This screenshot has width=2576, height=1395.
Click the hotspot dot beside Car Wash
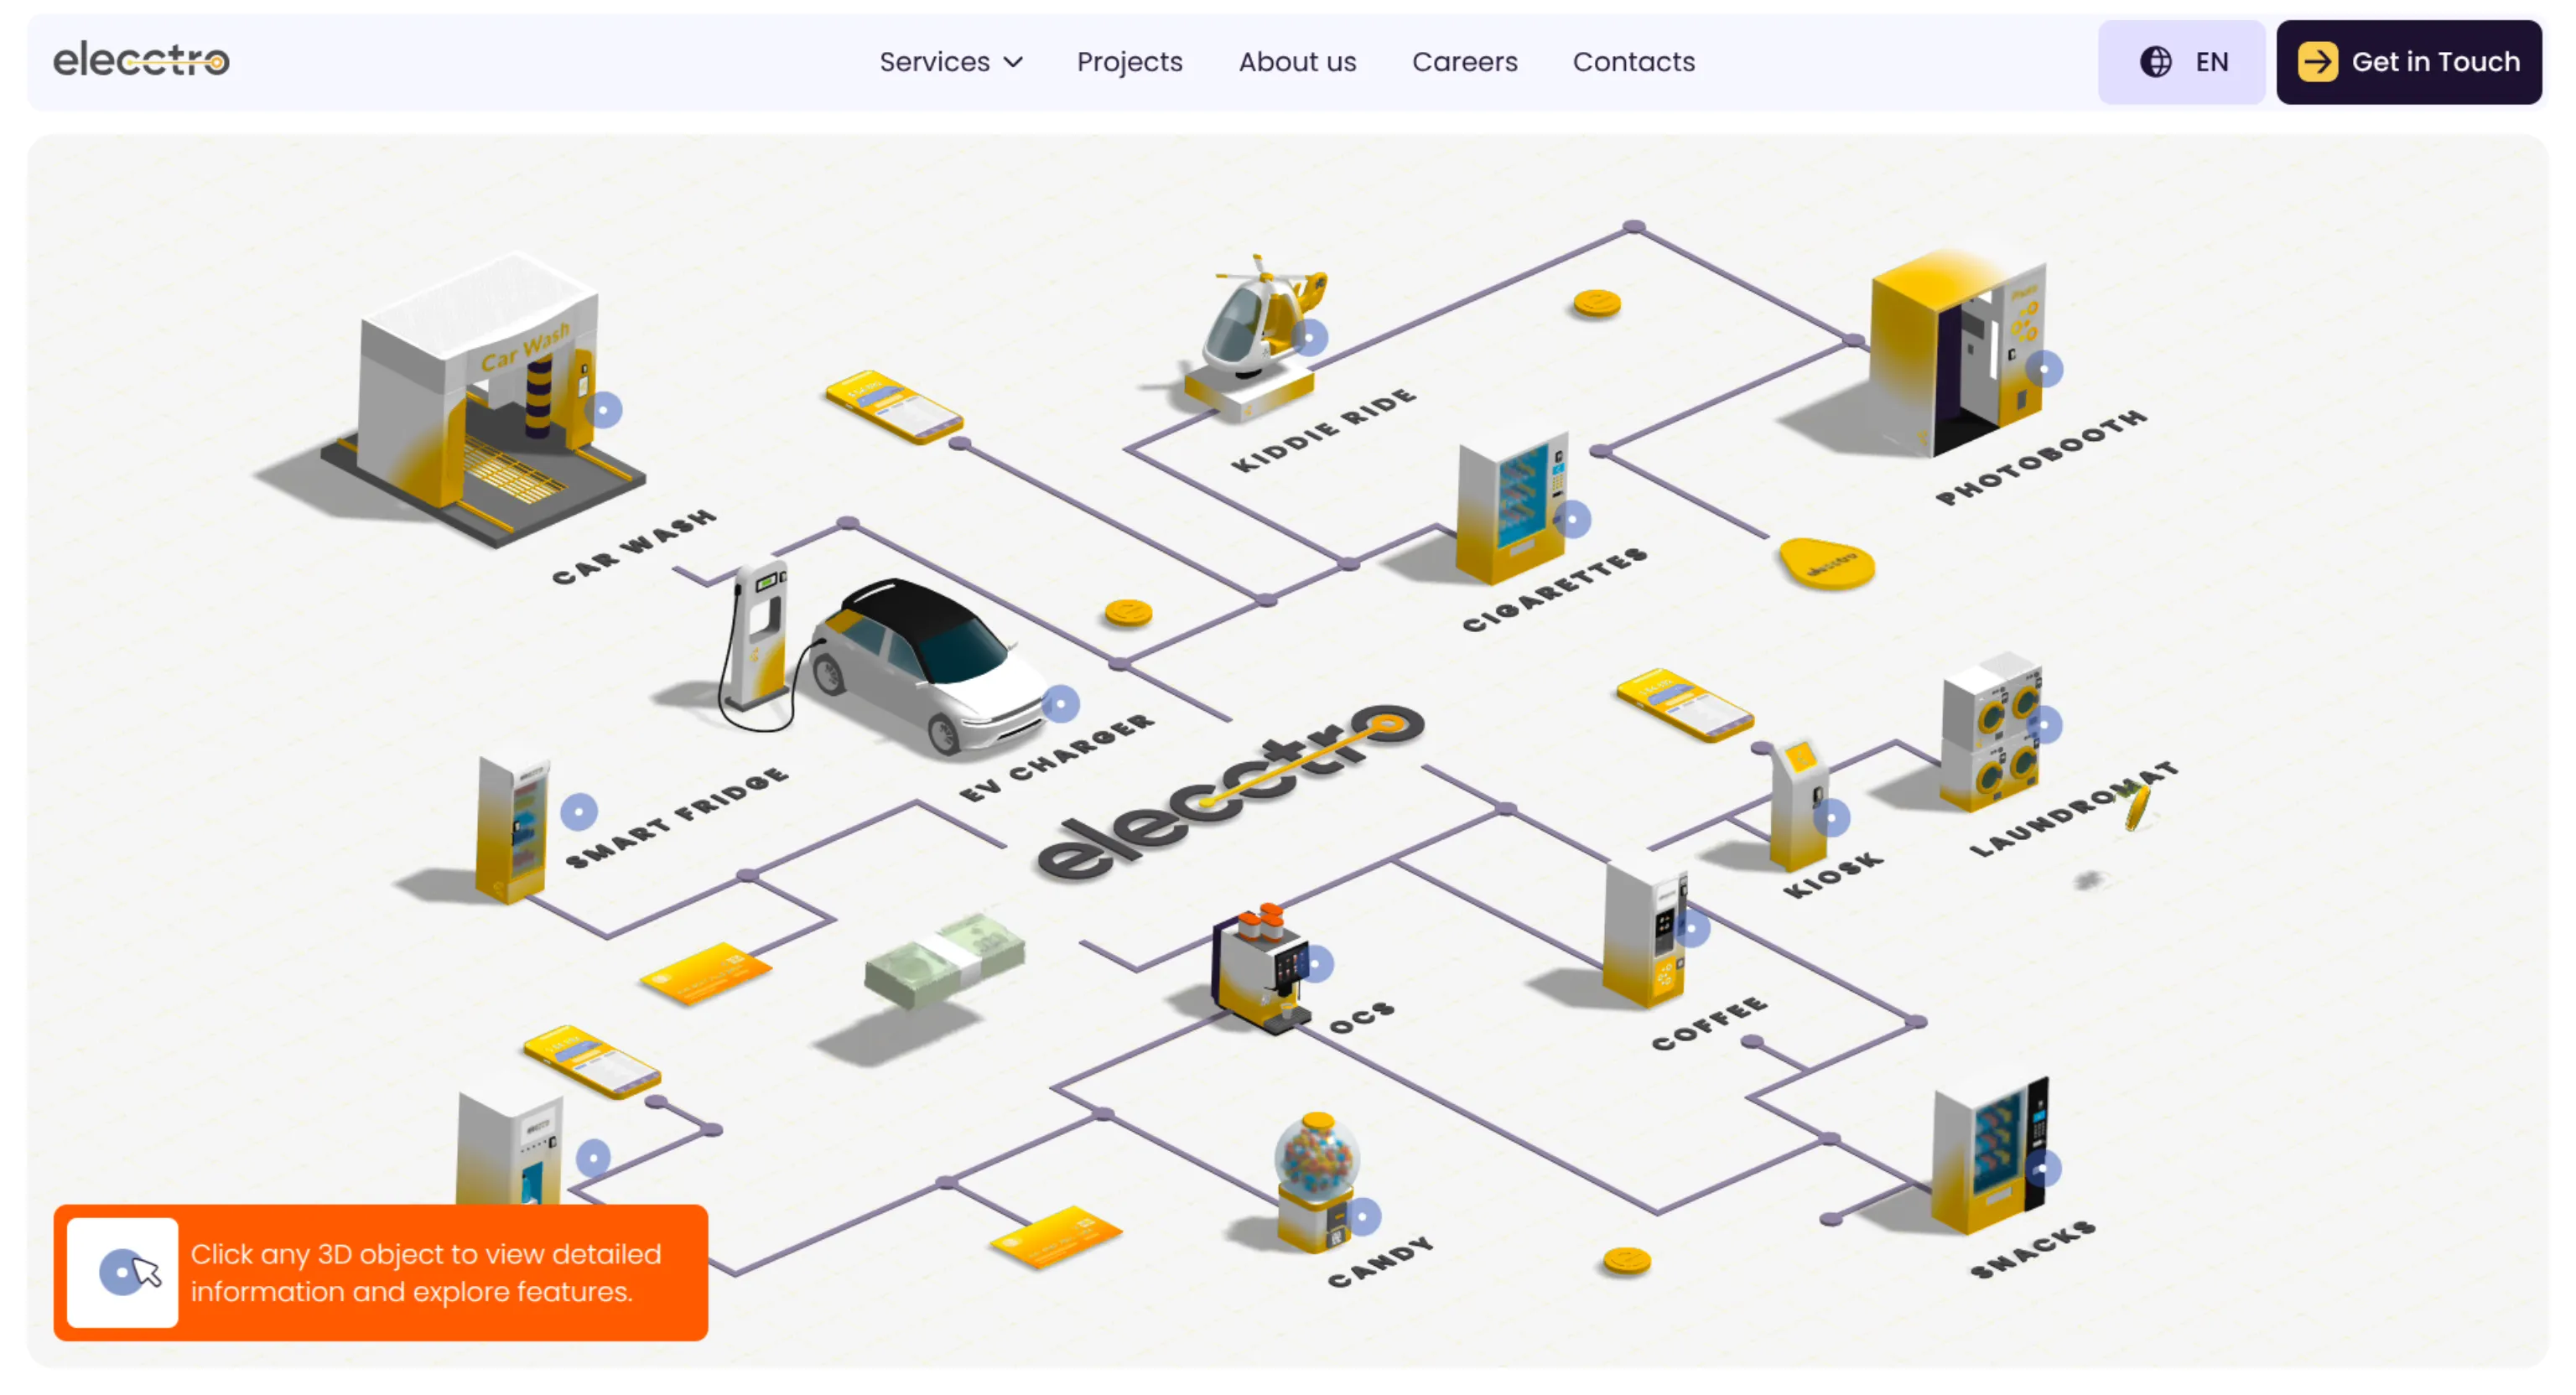[x=603, y=410]
